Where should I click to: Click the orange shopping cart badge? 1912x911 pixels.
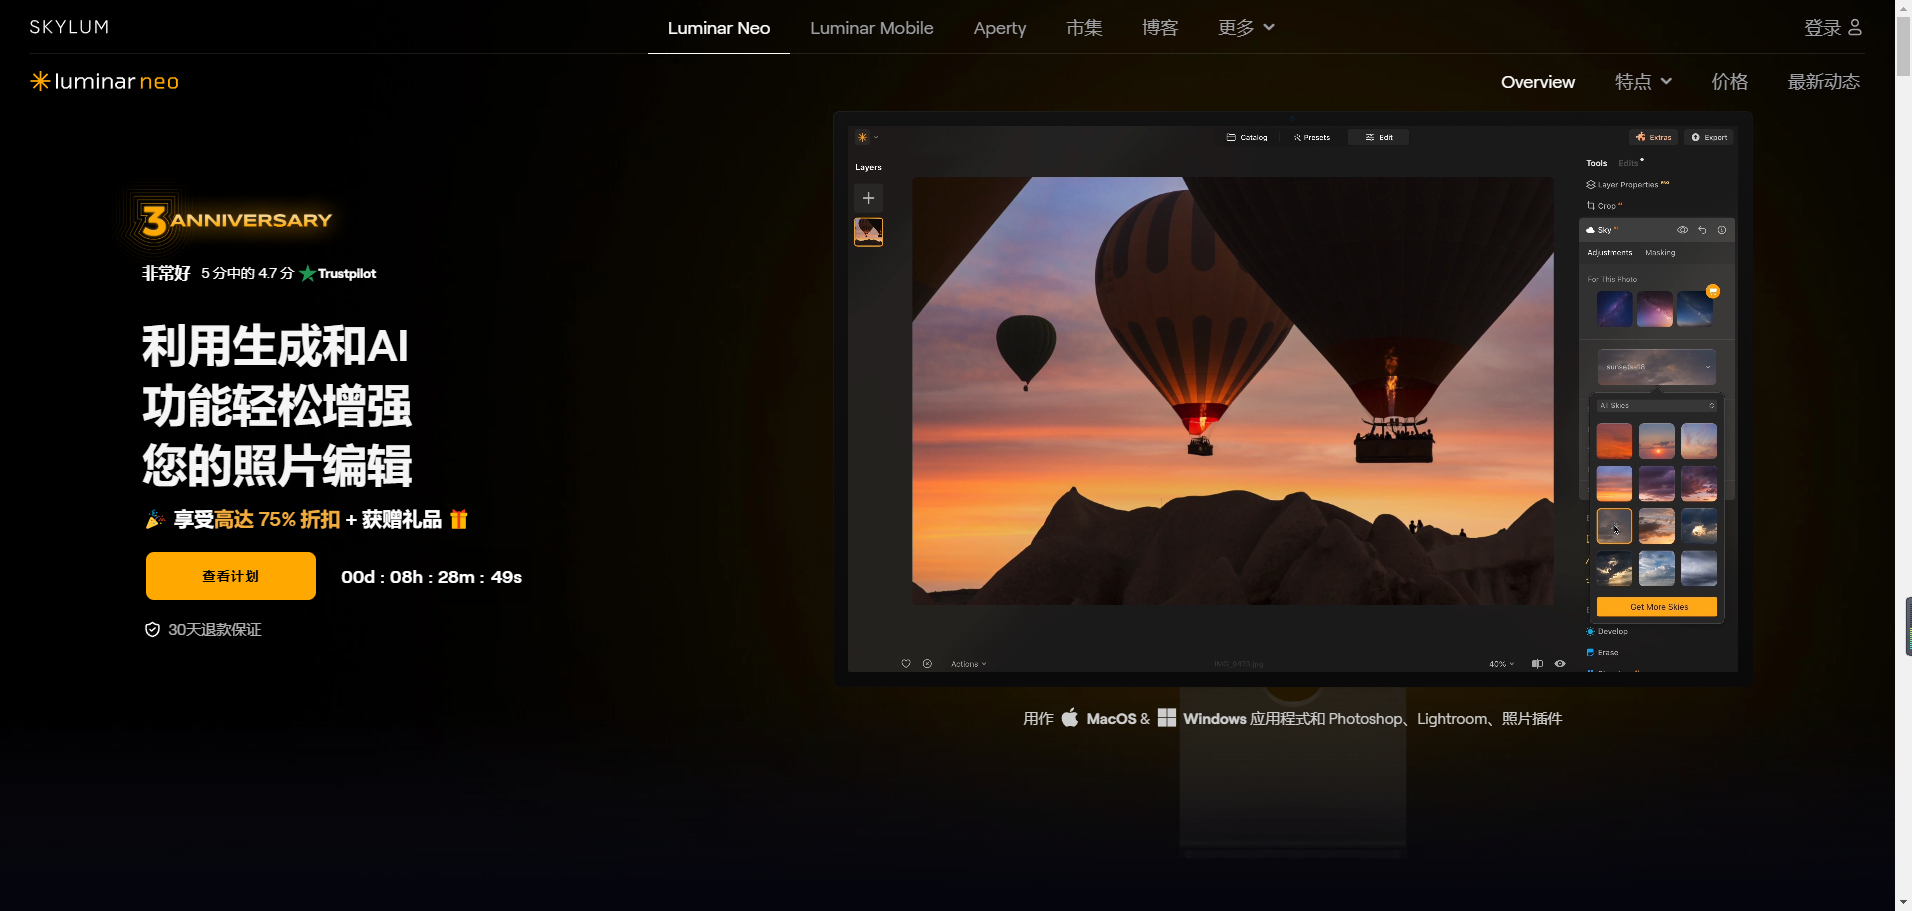(1713, 291)
